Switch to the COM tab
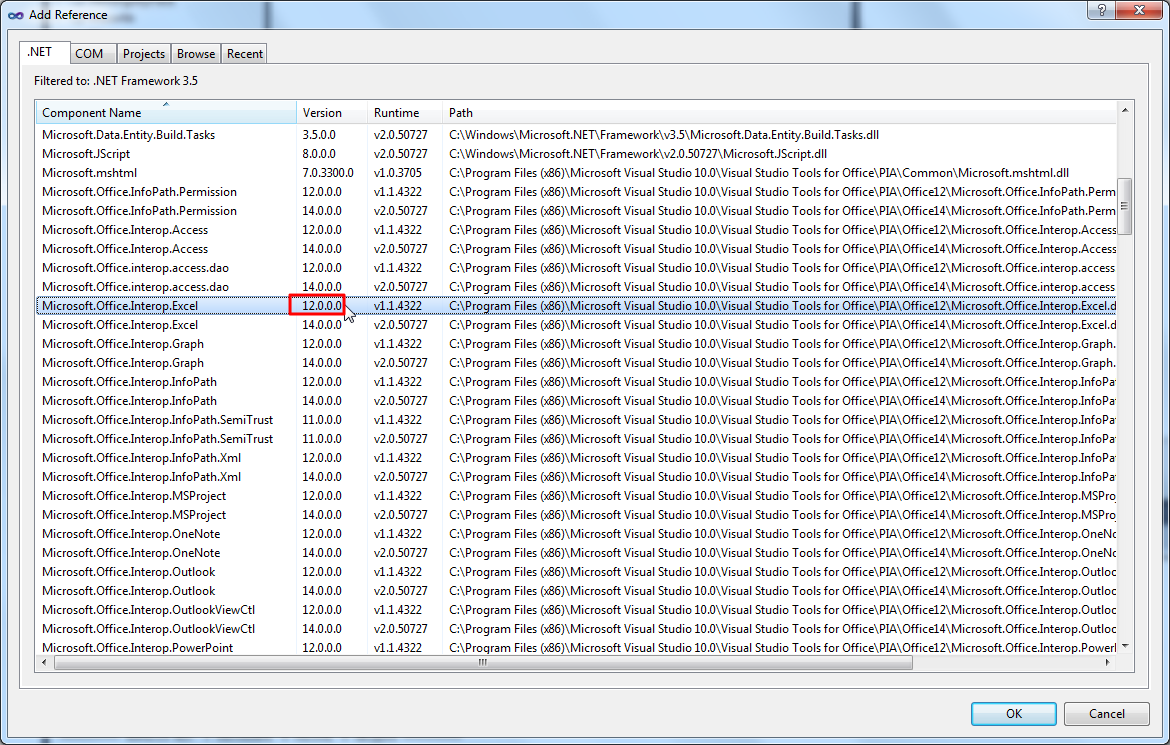This screenshot has height=745, width=1170. point(93,54)
